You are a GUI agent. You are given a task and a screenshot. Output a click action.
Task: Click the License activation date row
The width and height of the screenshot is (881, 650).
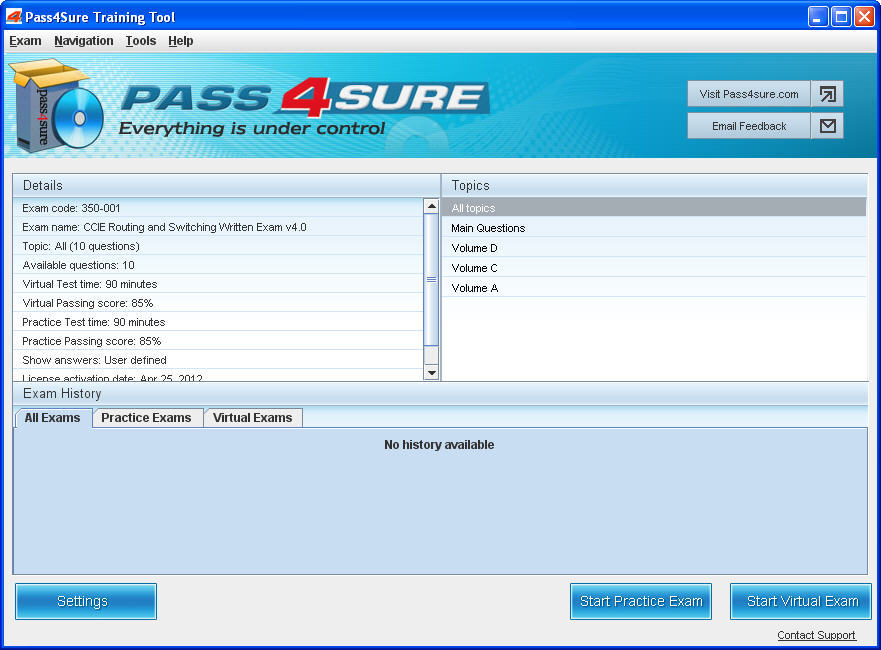(x=218, y=376)
